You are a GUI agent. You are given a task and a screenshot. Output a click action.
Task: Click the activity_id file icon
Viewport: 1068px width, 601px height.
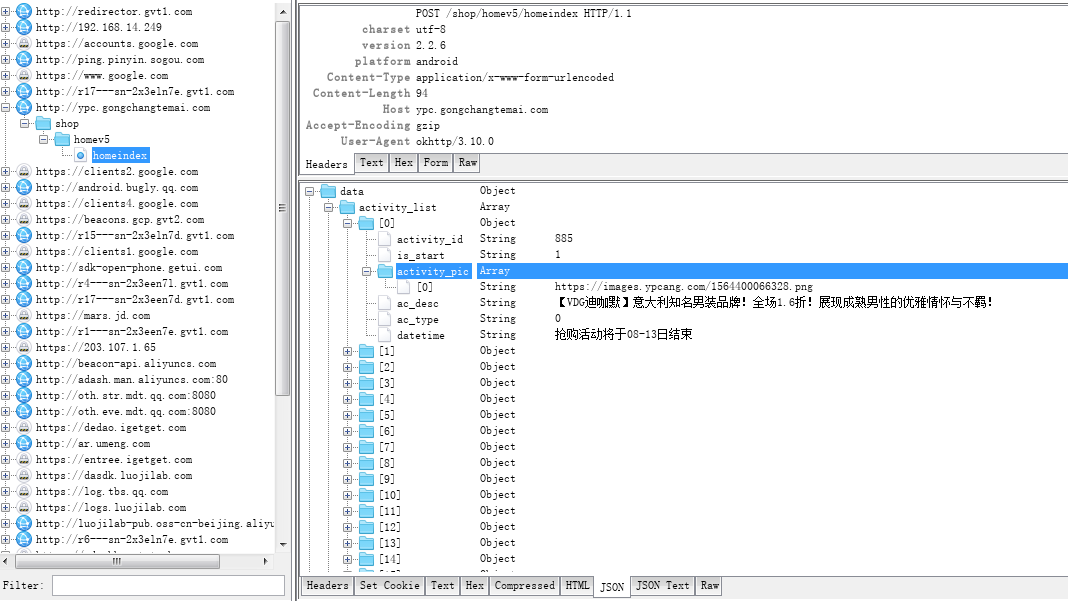[x=385, y=239]
